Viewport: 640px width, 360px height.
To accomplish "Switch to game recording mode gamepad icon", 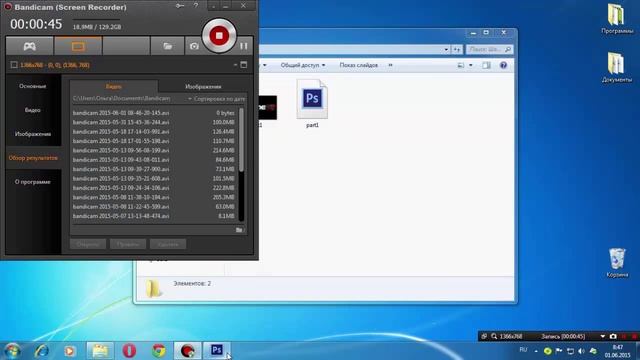I will coord(29,46).
